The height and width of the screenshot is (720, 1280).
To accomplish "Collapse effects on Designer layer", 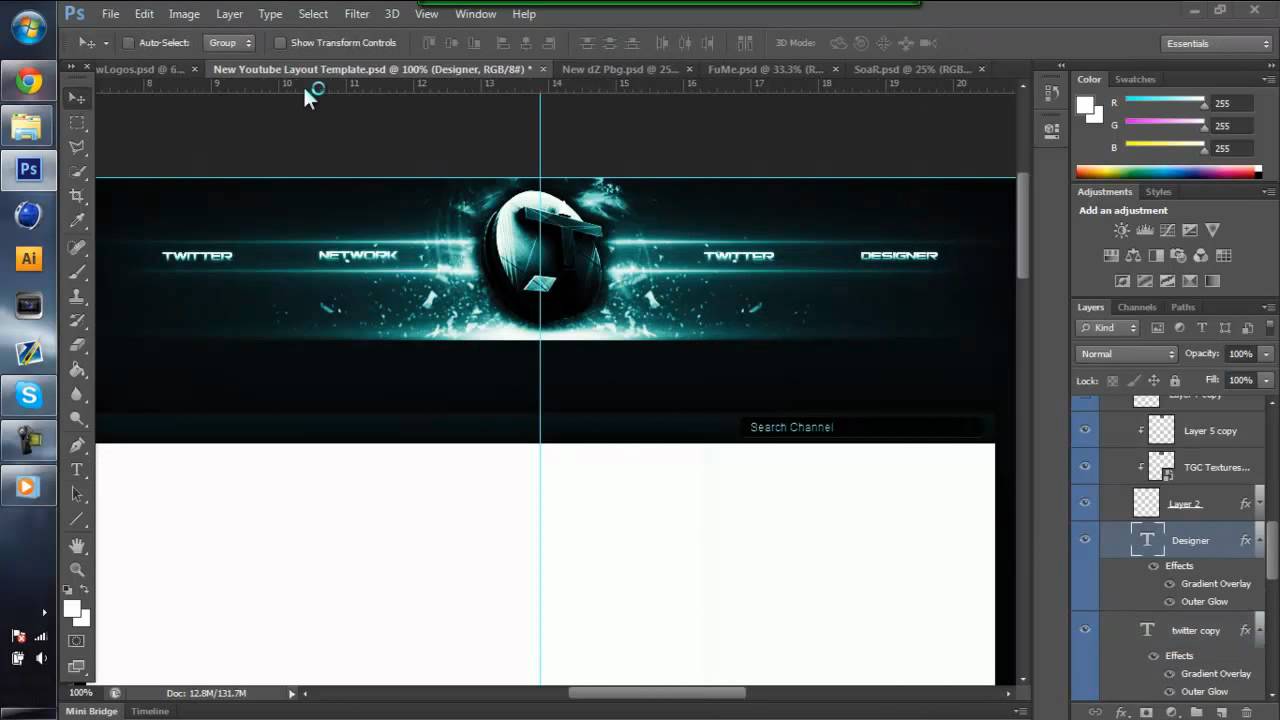I will (x=1258, y=540).
